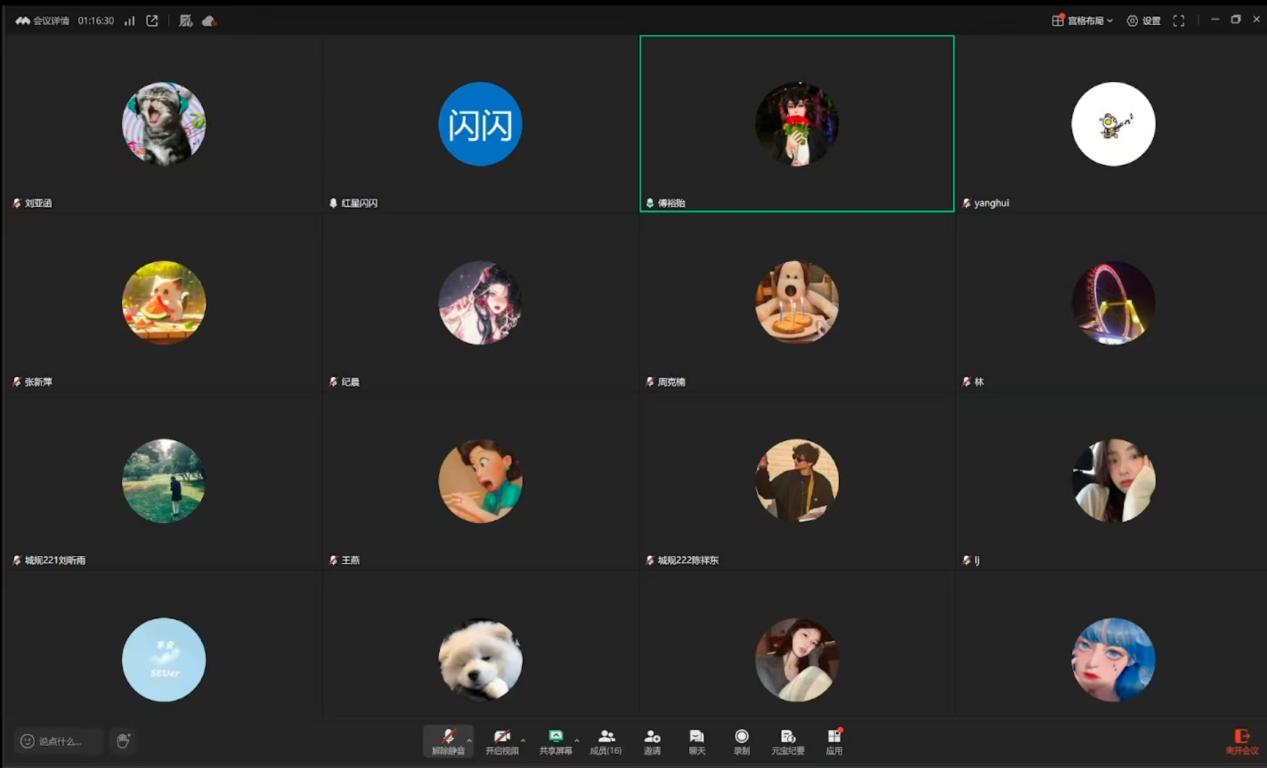Expand the video options arrow
This screenshot has width=1267, height=768.
click(x=523, y=740)
